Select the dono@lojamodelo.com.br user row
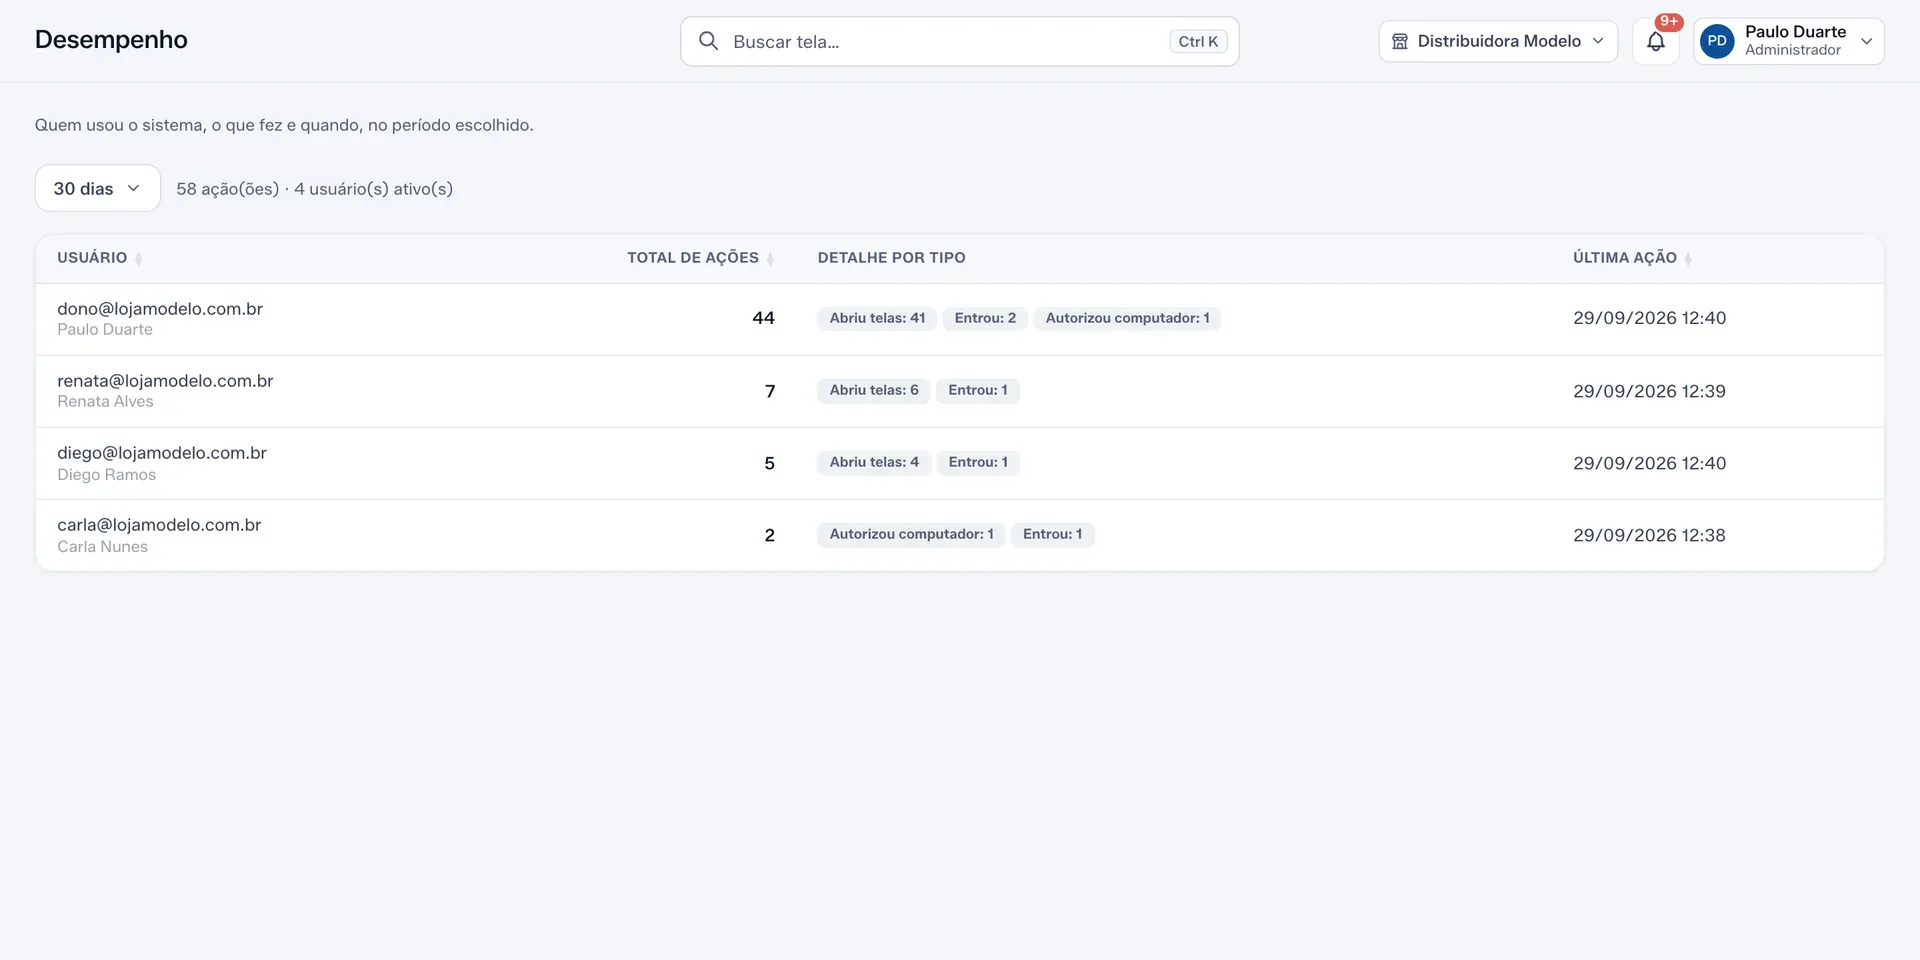1920x960 pixels. point(960,319)
